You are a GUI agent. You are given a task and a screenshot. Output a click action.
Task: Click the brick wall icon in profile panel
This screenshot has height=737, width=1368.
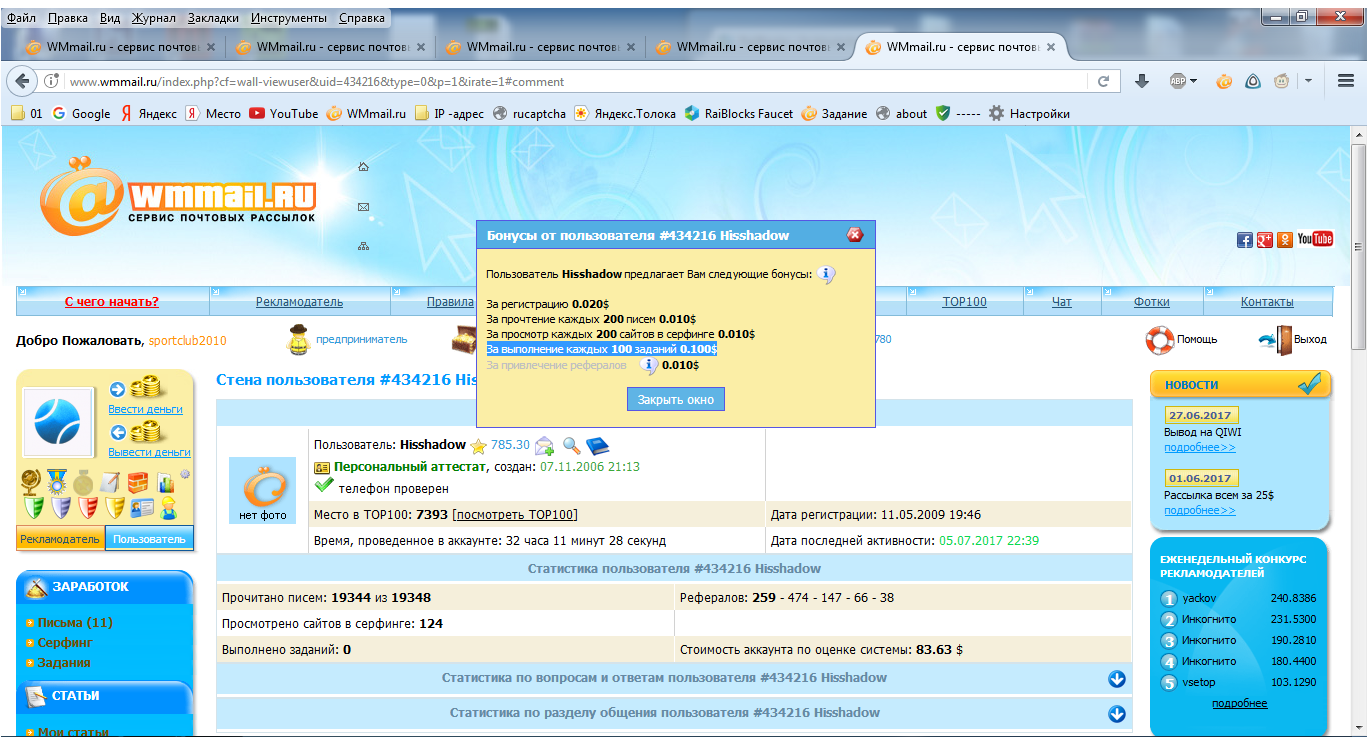138,482
